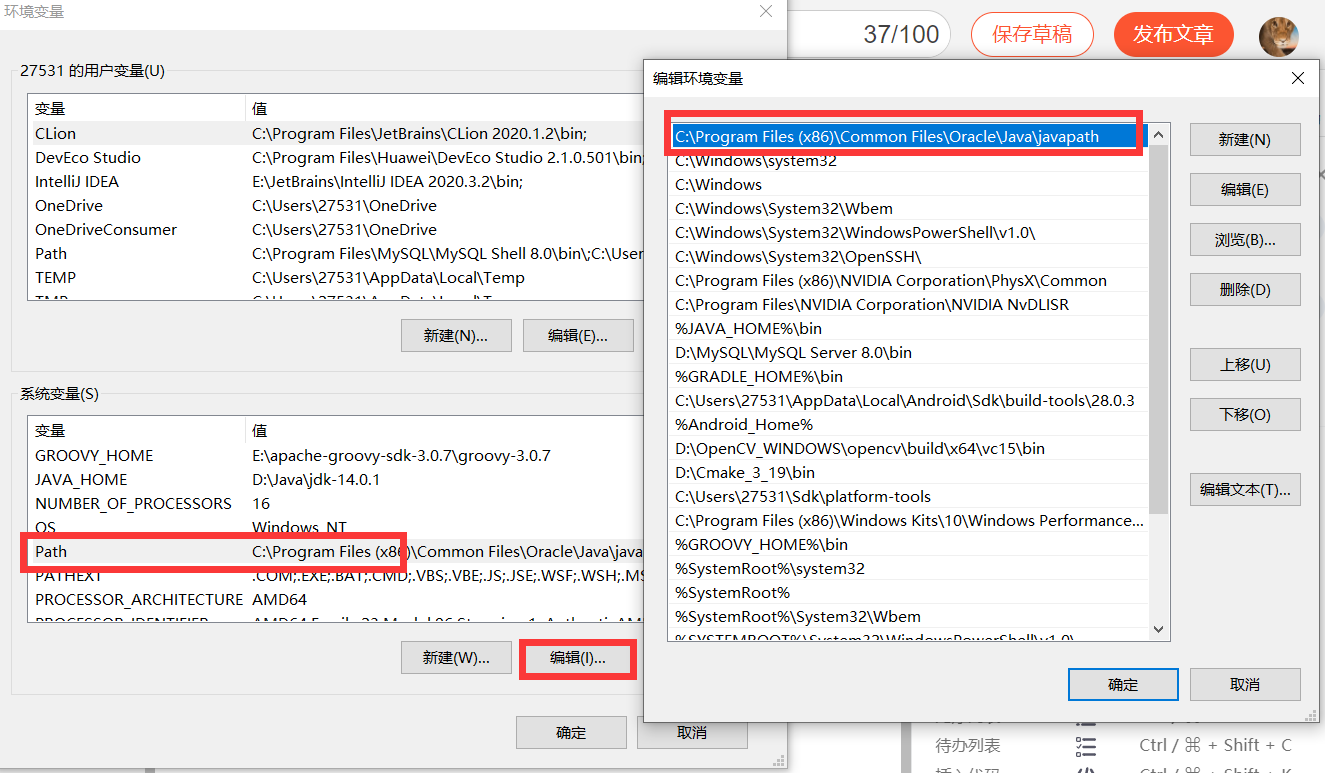Click 浏览(B)... to browse for a path
Image resolution: width=1325 pixels, height=773 pixels.
click(x=1244, y=239)
